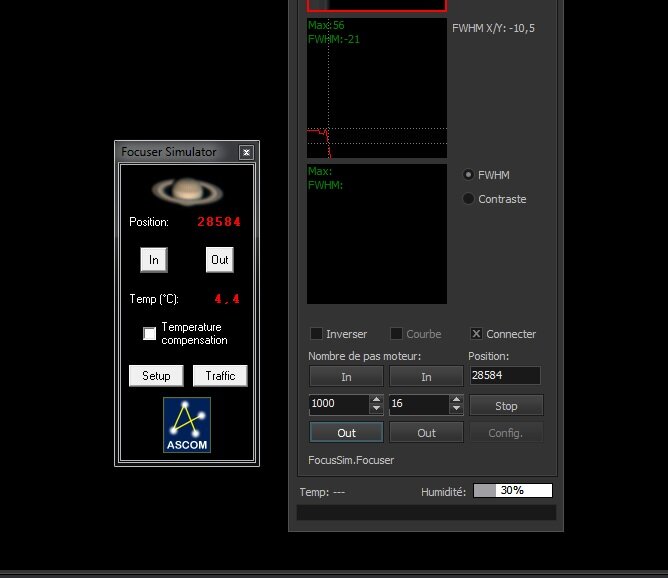The image size is (668, 578).
Task: Click Out button below 16 steps
Action: 426,433
